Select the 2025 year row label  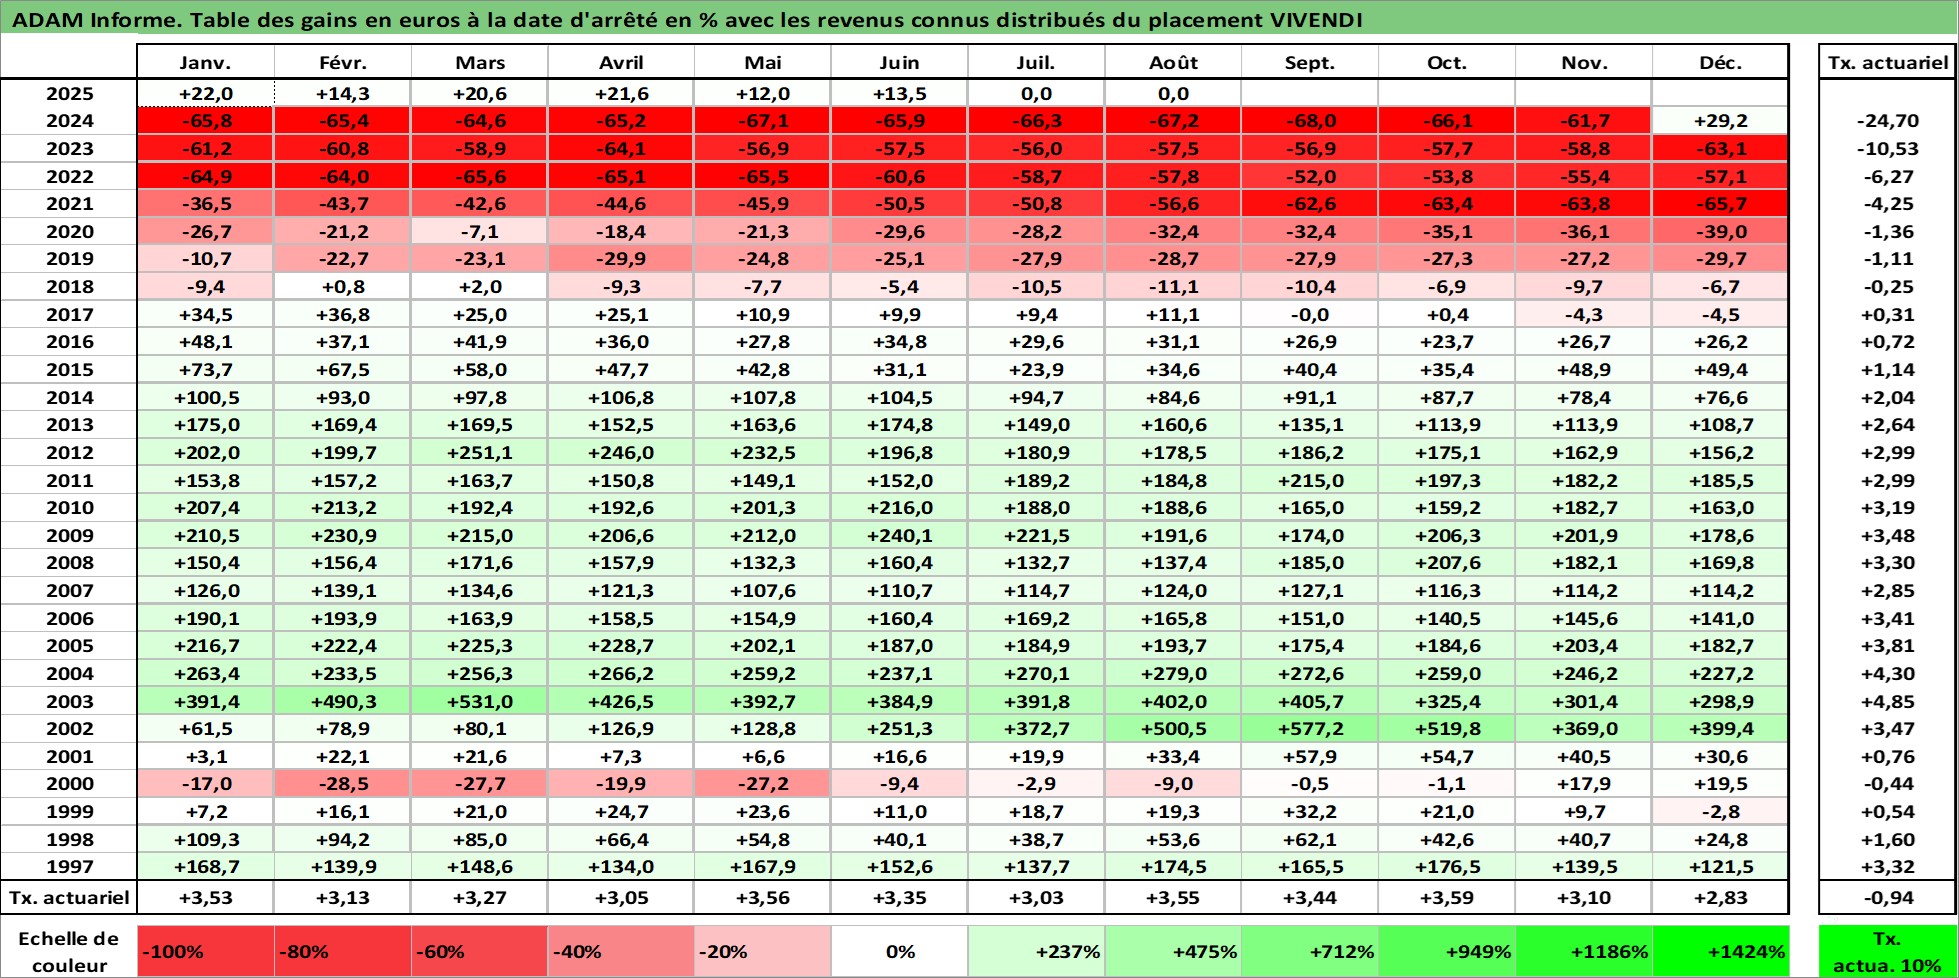click(x=69, y=94)
